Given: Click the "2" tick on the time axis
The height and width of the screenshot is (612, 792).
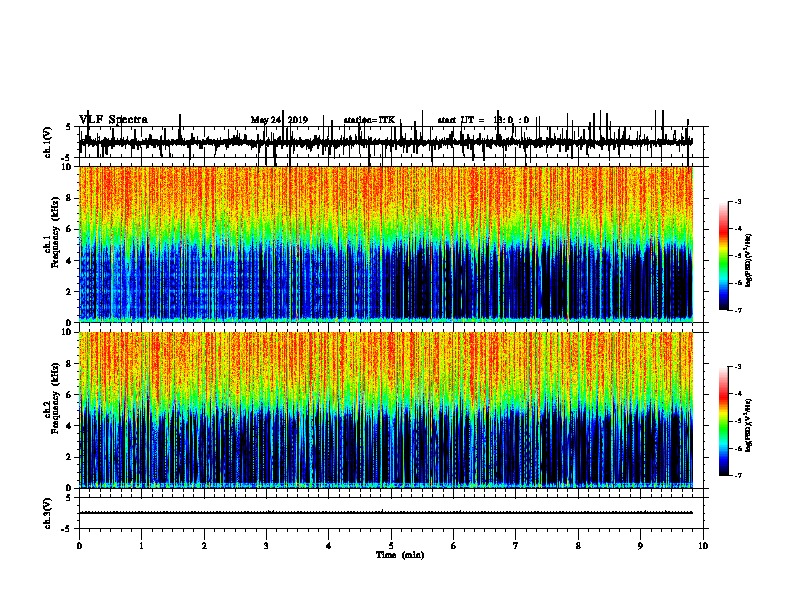Looking at the screenshot, I should coord(204,546).
